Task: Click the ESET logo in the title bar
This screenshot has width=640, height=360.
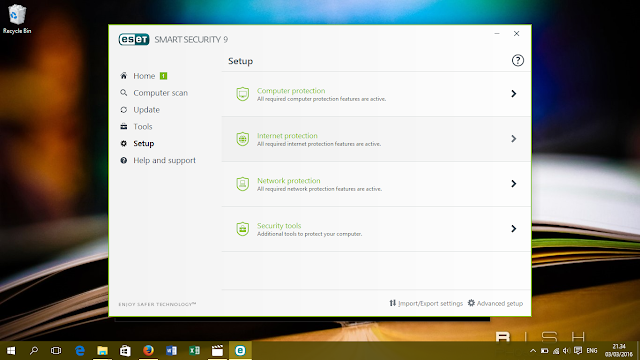Action: (134, 40)
